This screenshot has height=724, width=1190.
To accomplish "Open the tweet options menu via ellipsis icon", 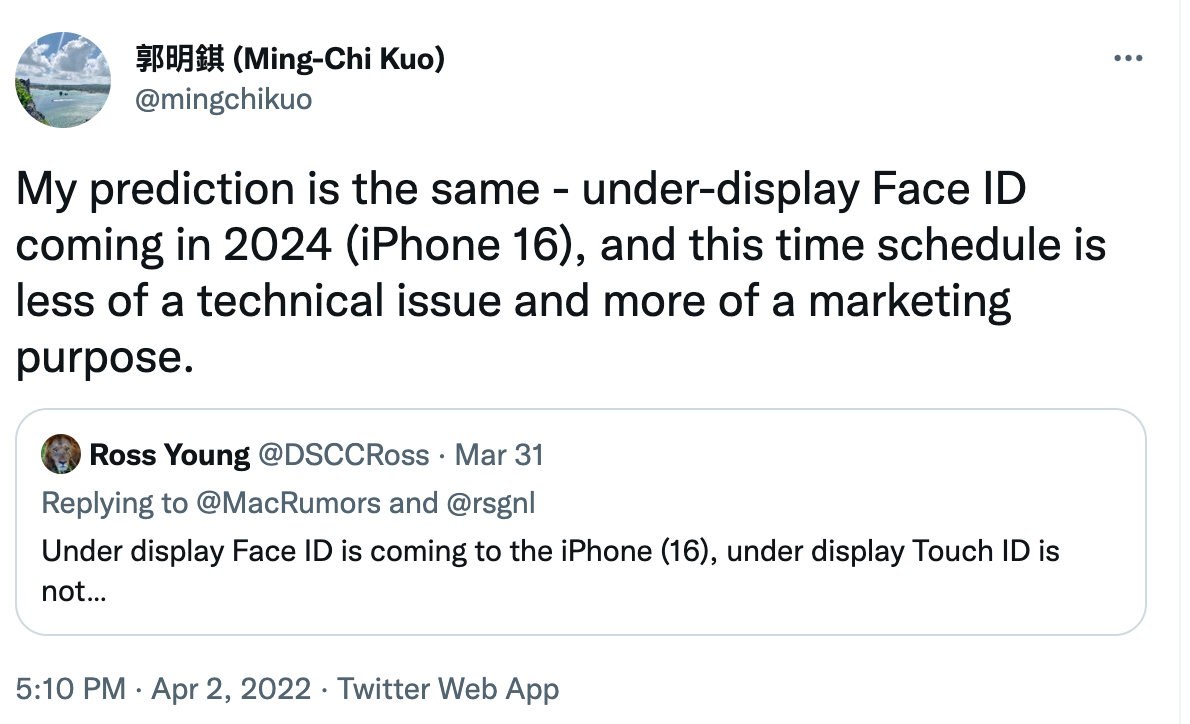I will point(1129,58).
